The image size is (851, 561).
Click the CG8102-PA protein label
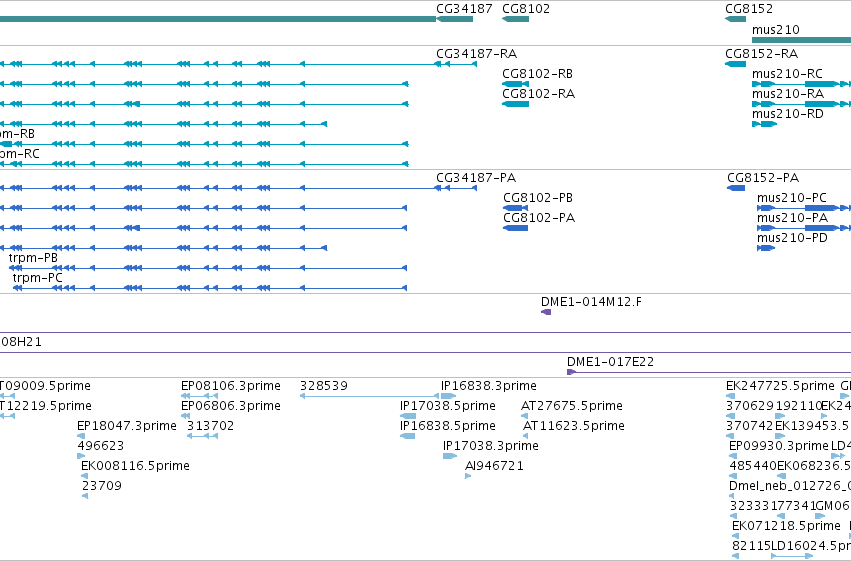(539, 218)
